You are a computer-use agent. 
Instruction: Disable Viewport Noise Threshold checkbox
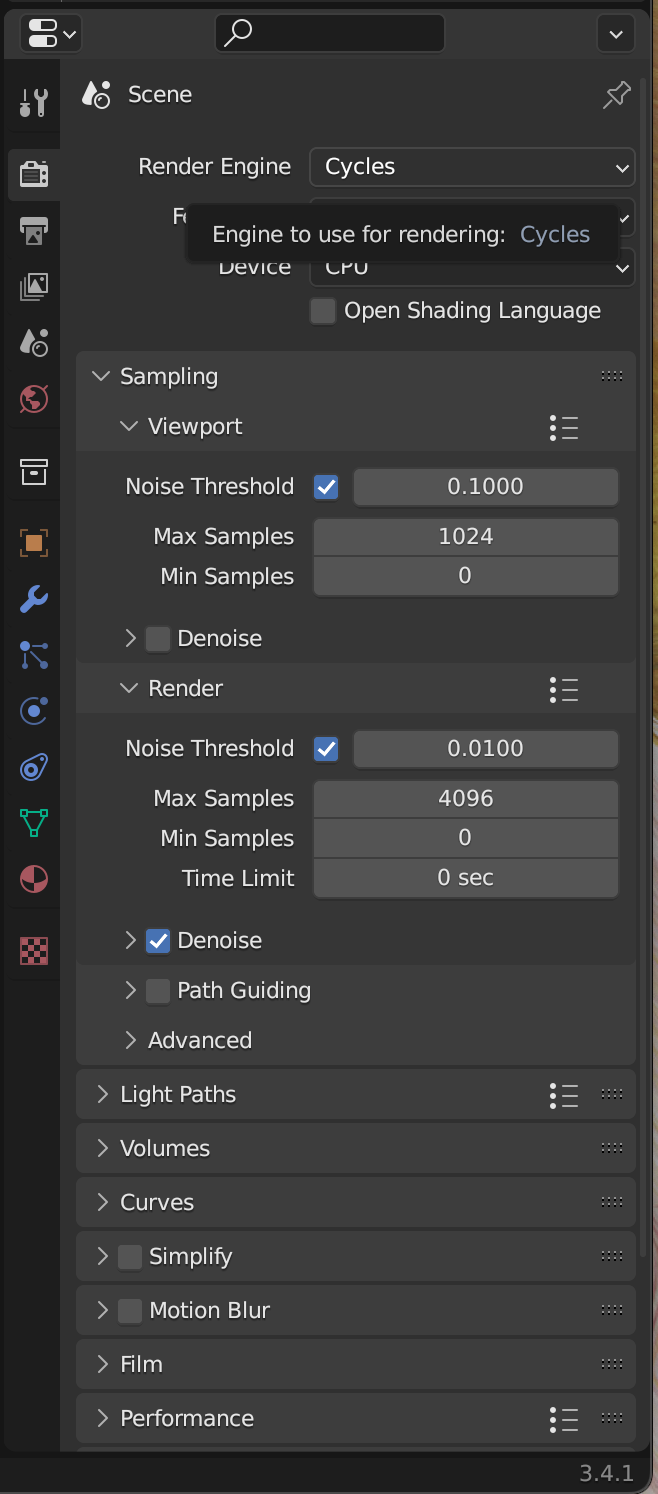(326, 487)
